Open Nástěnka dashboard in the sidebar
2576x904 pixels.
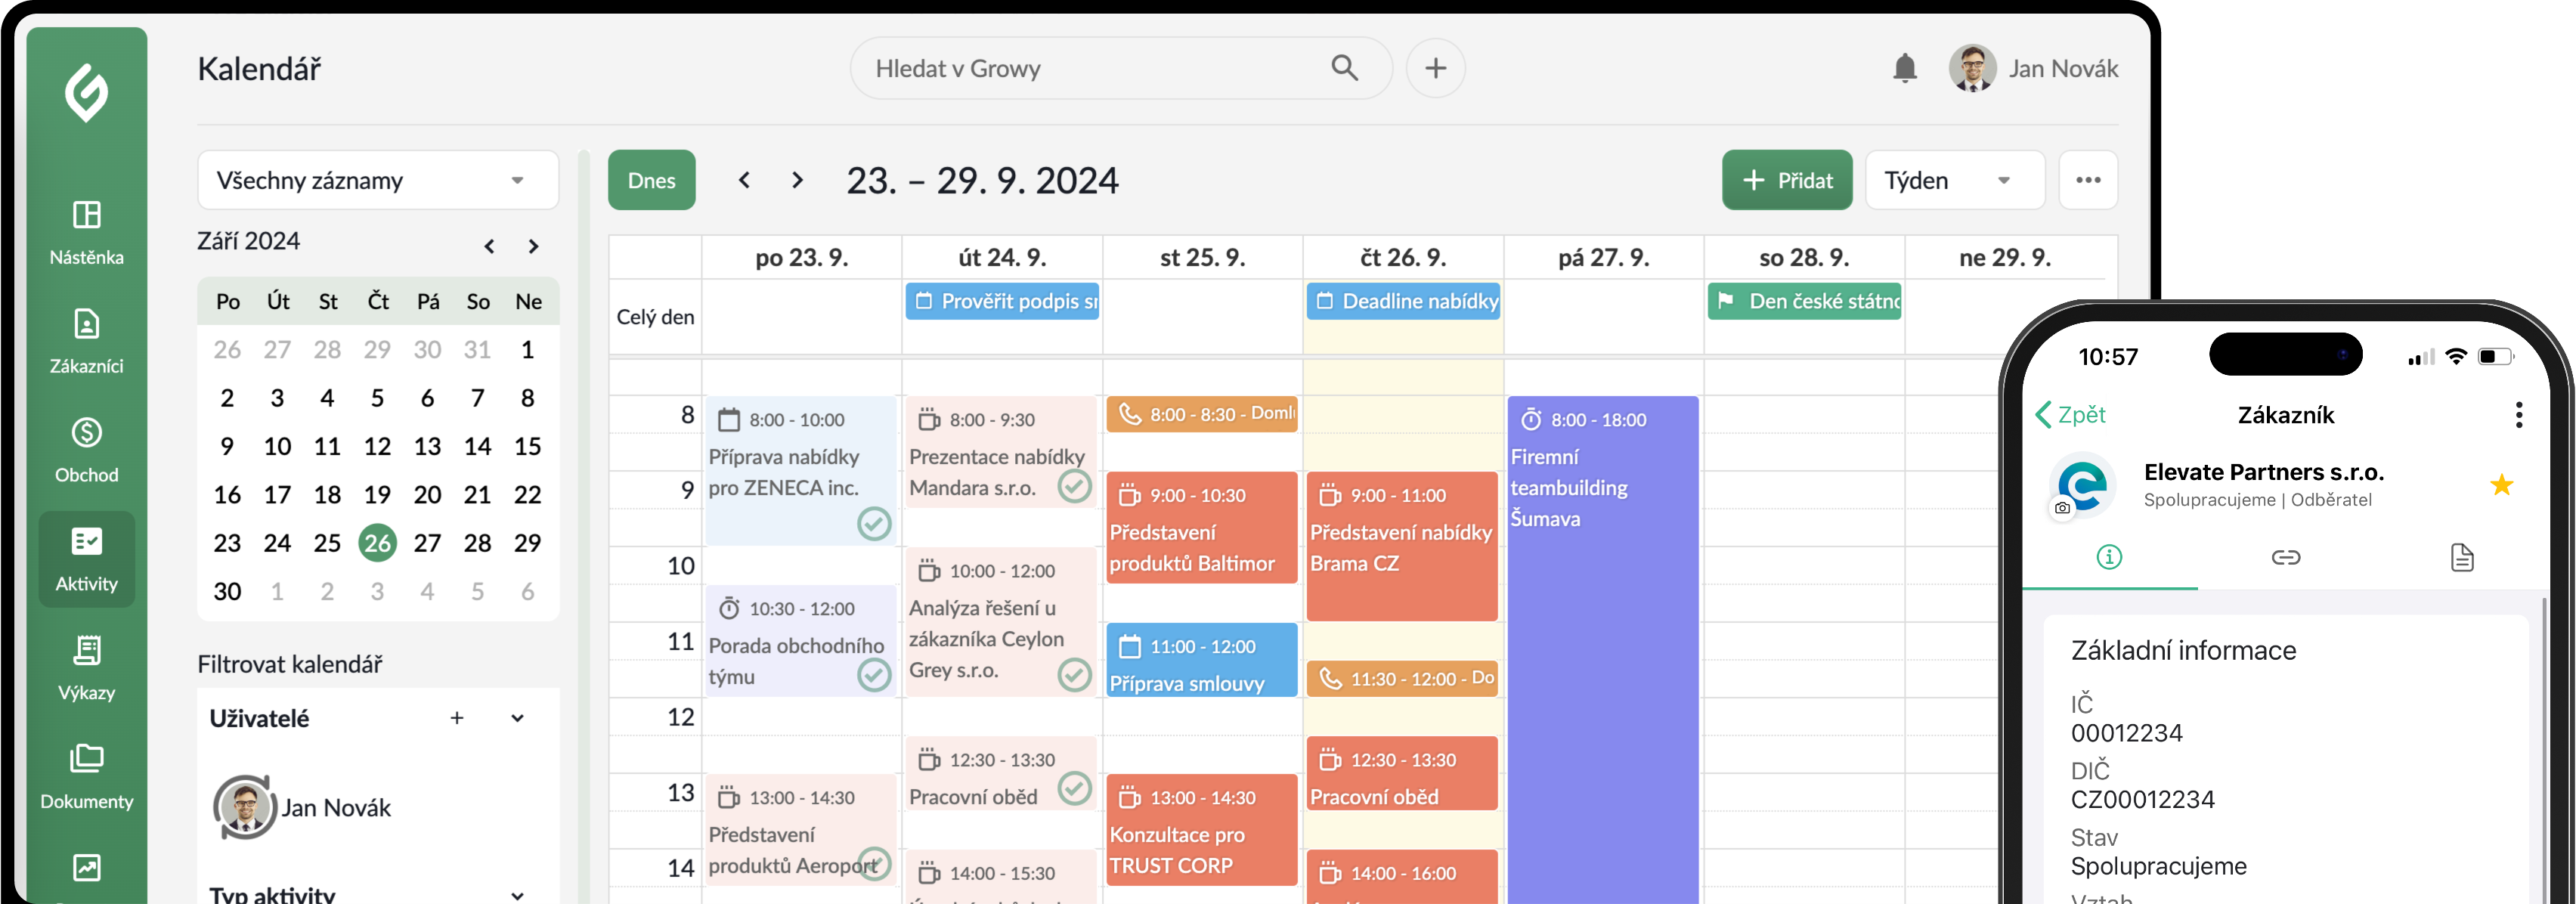point(87,233)
